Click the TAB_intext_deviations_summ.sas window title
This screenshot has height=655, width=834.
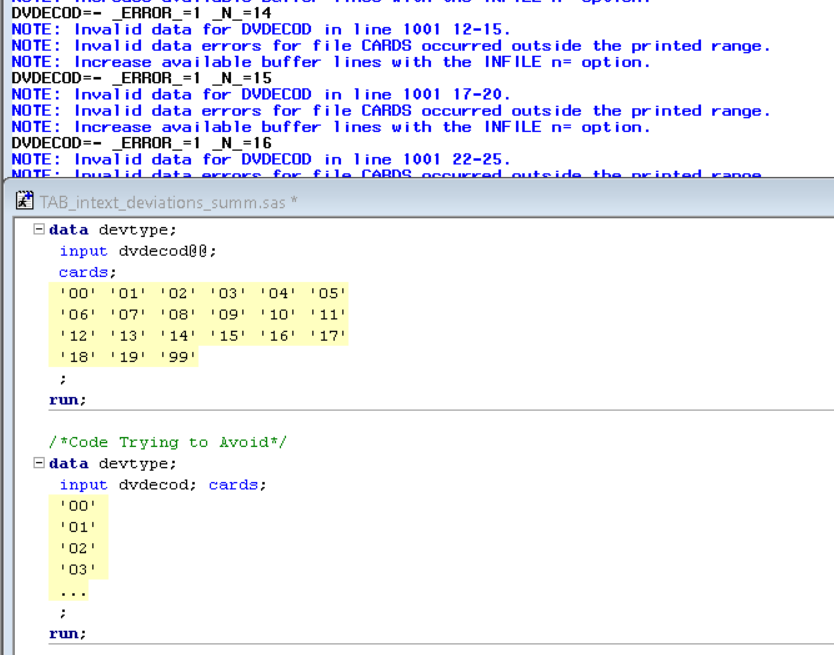pos(169,202)
